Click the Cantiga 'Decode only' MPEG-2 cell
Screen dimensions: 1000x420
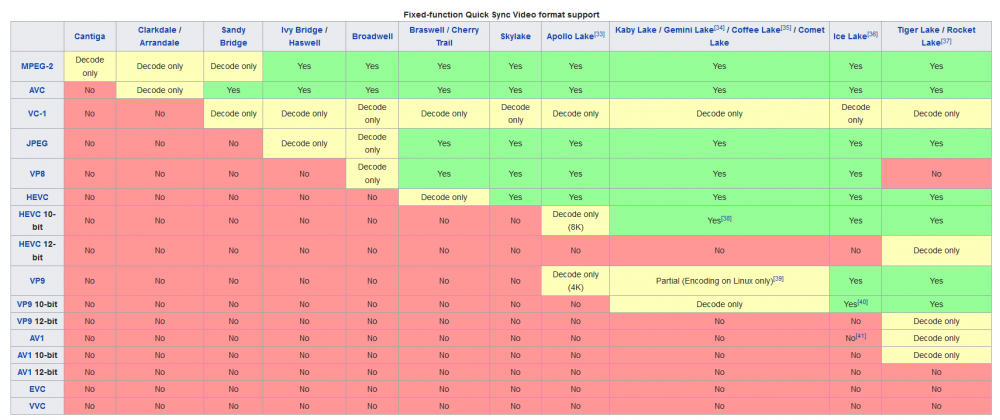(x=89, y=66)
